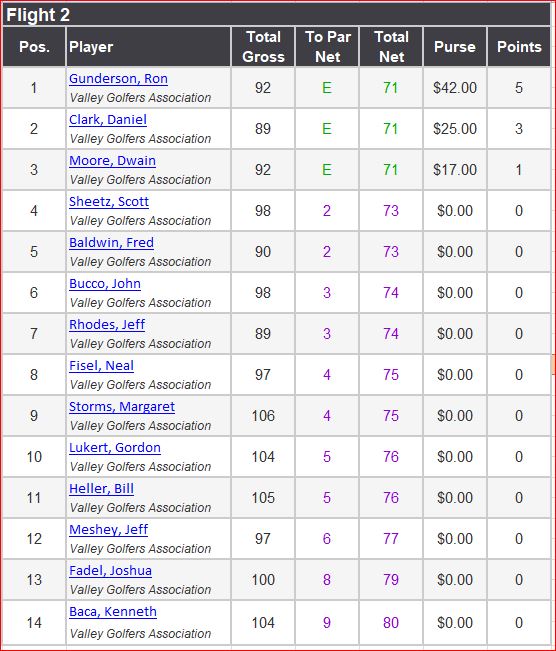Open Sheetz, Scott player profile
This screenshot has height=651, width=556.
(x=109, y=201)
